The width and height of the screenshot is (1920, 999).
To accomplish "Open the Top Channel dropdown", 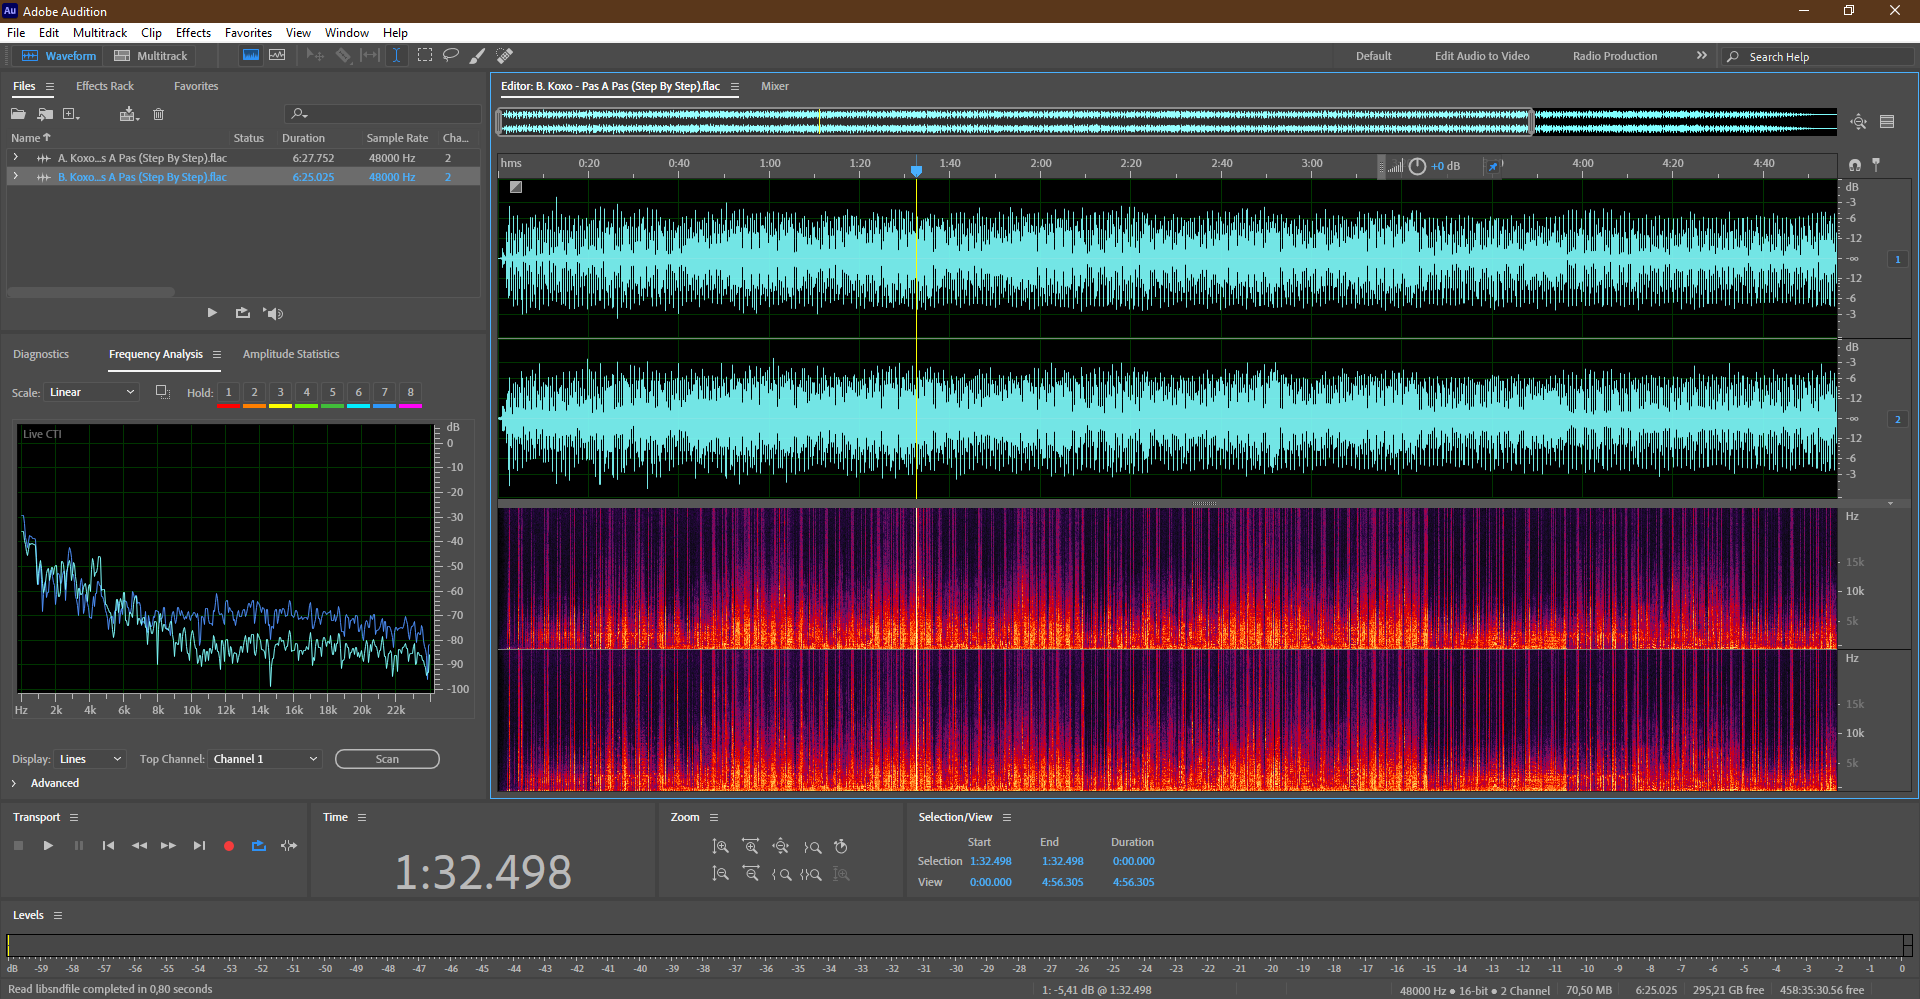I will [x=265, y=759].
